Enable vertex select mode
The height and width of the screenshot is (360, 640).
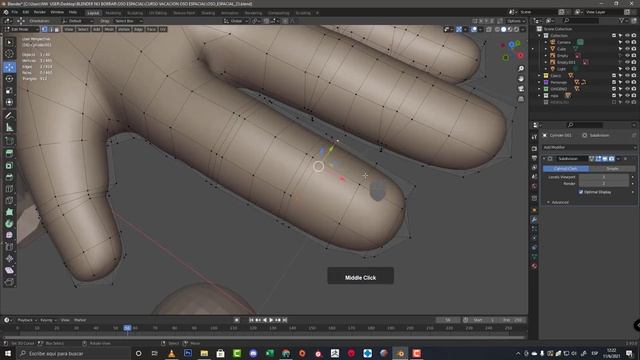[44, 29]
